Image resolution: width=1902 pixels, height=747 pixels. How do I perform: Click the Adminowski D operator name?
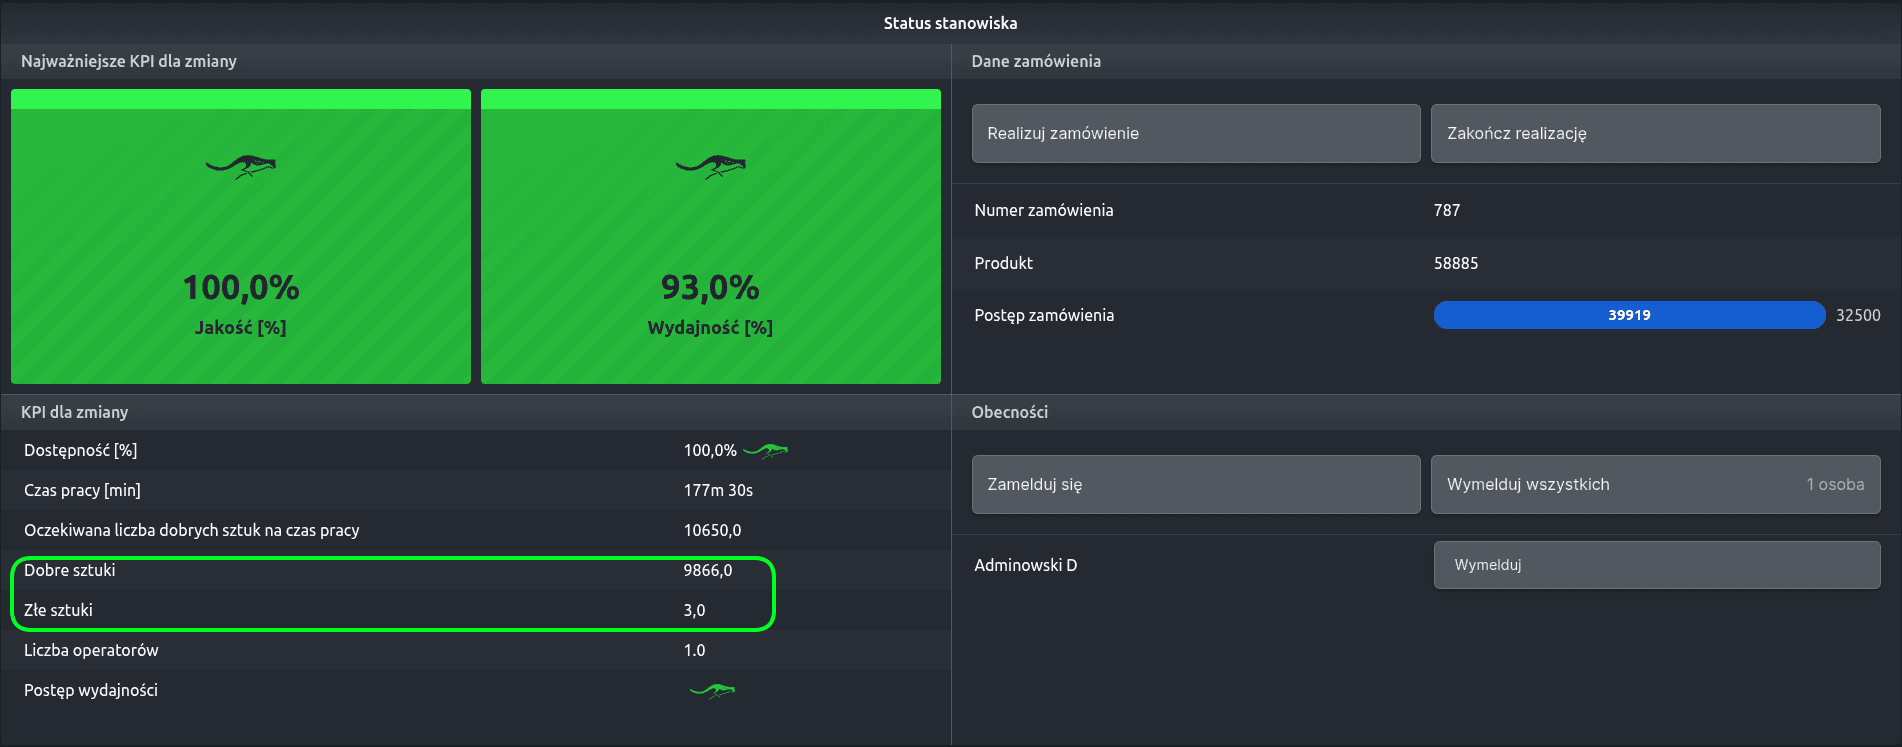[x=1025, y=565]
